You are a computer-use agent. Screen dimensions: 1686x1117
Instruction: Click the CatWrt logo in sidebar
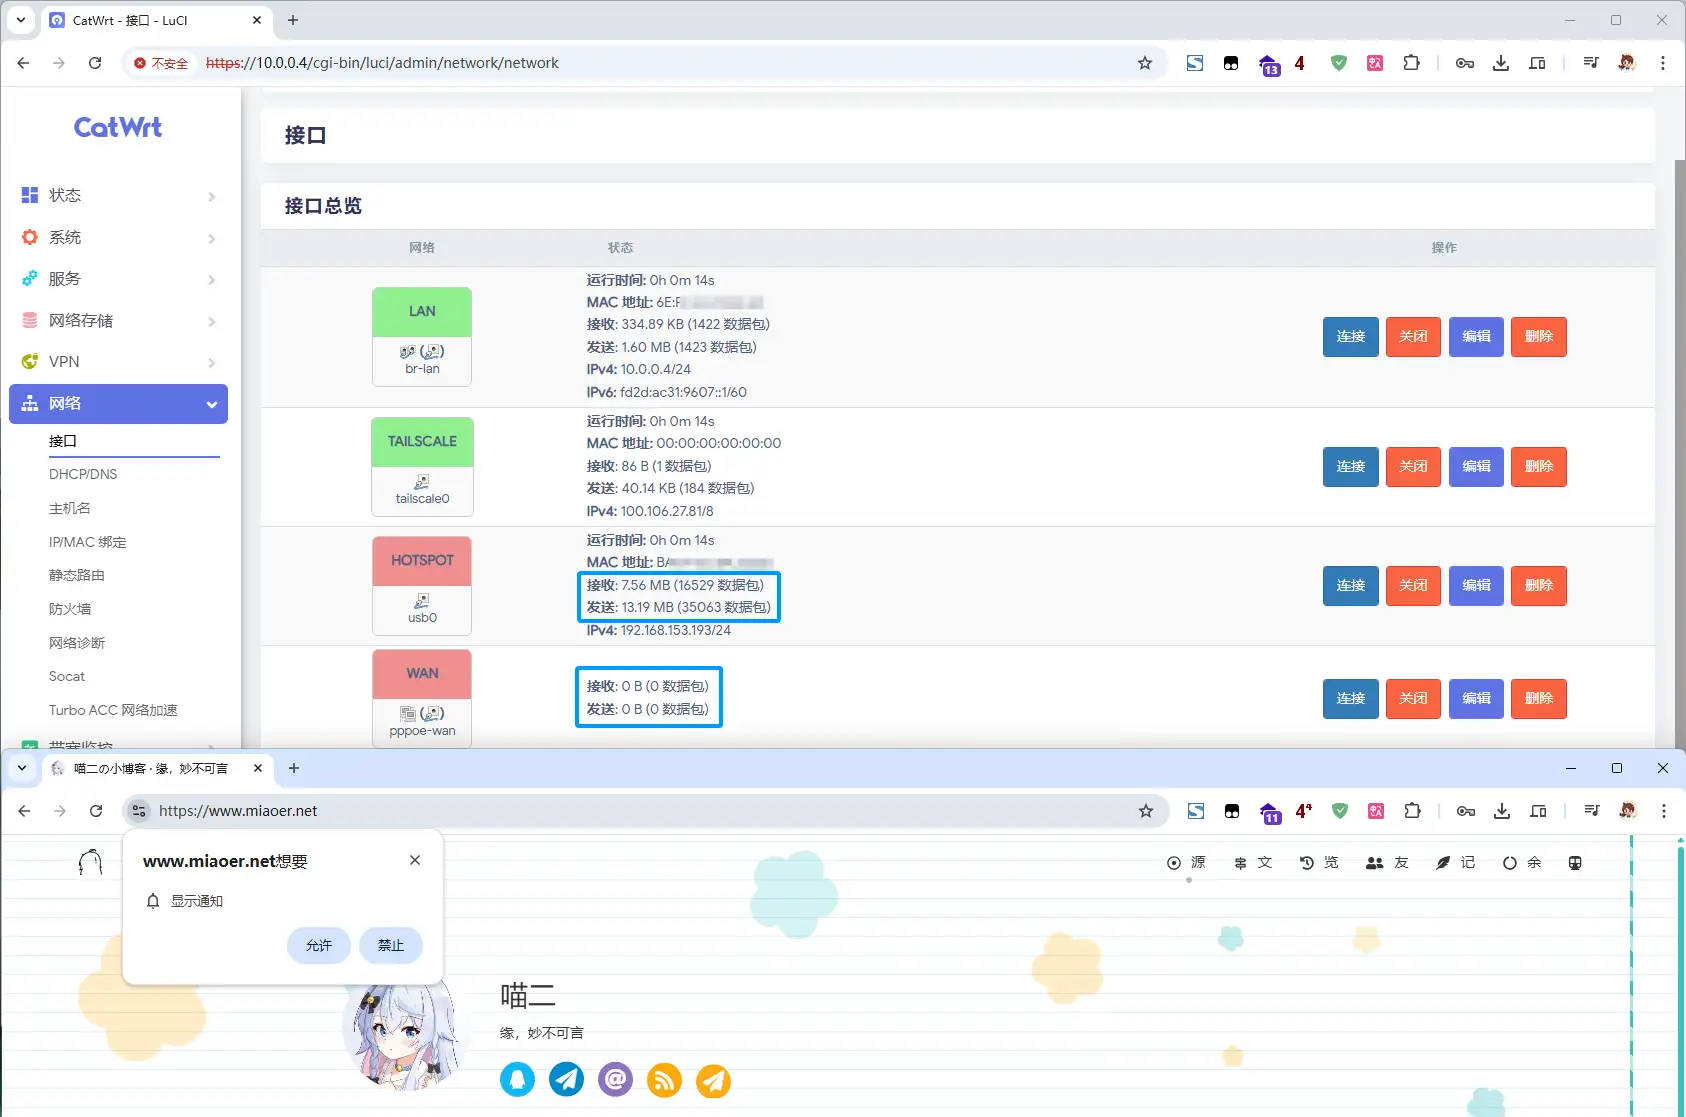click(x=118, y=127)
